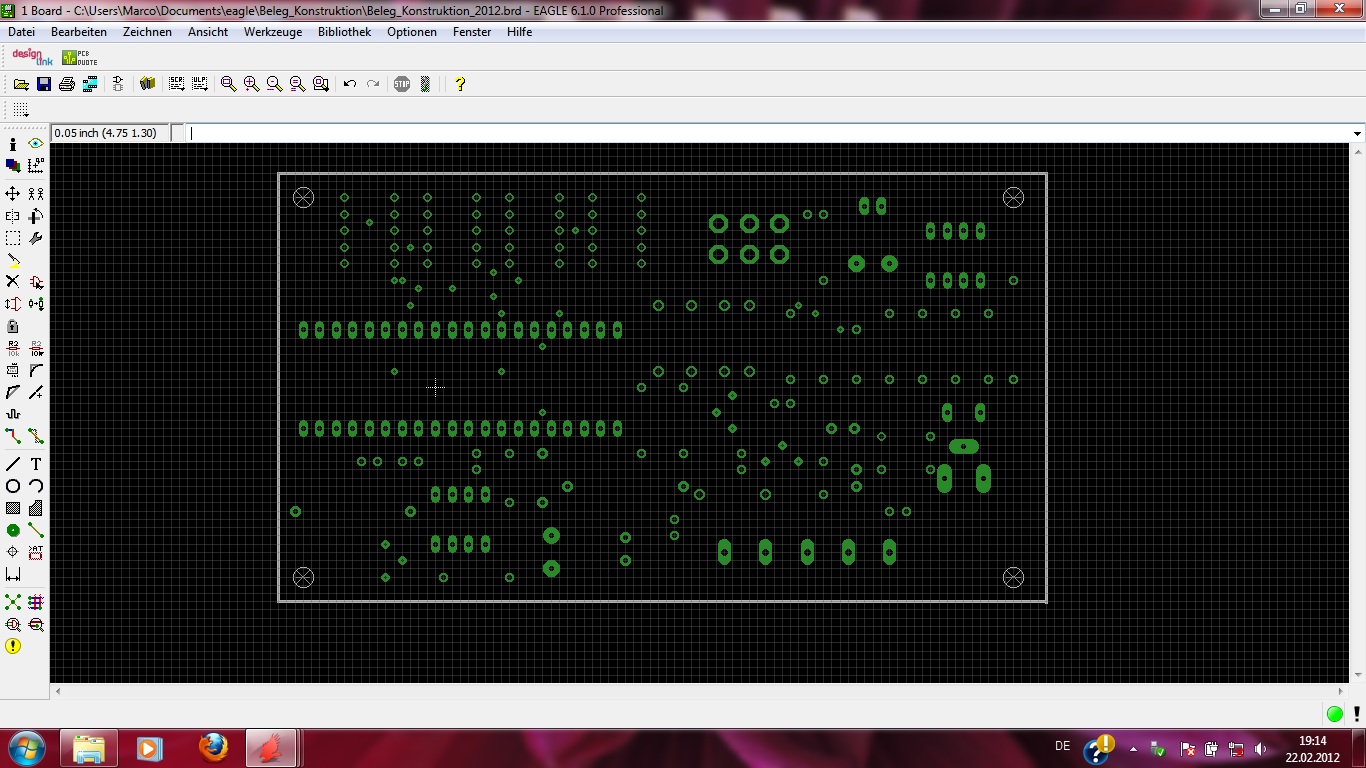Open the Bibliothek menu
The height and width of the screenshot is (768, 1366).
[x=344, y=32]
